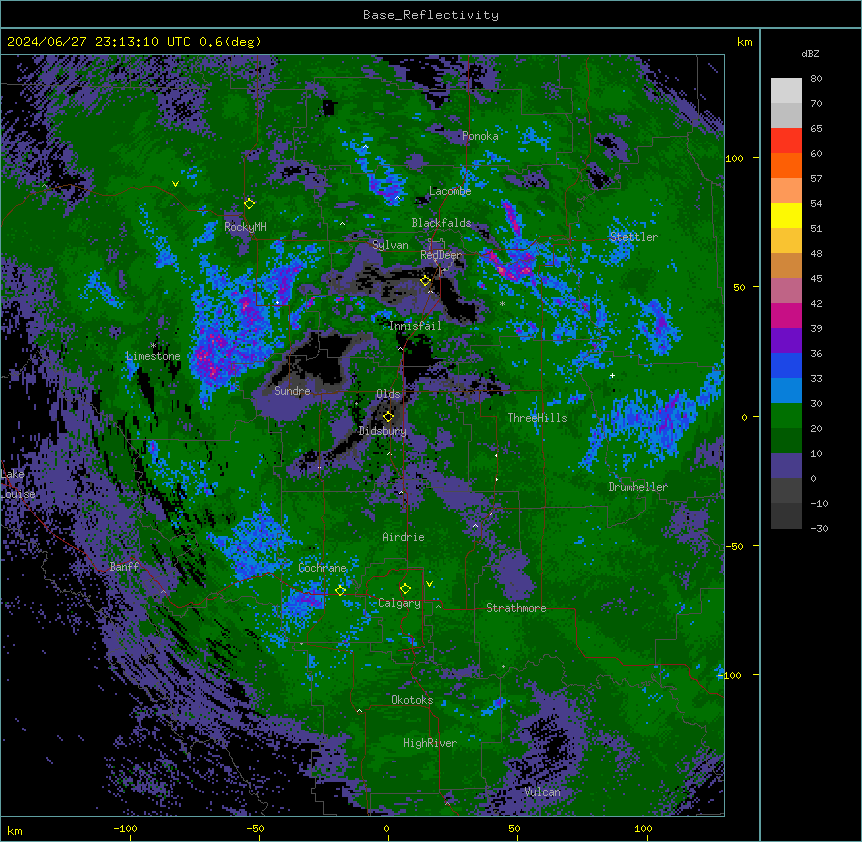Click the Banff label
The image size is (862, 842).
[124, 567]
